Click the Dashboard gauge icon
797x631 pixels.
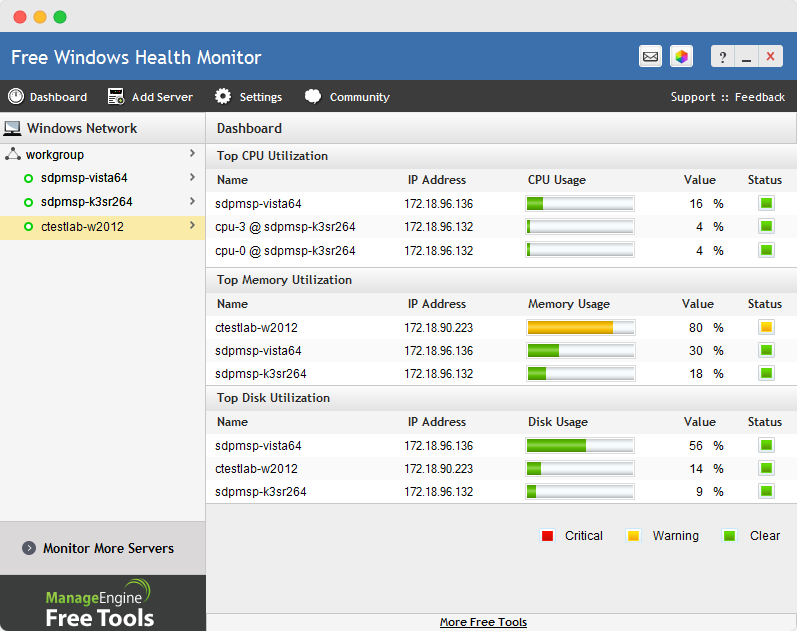pyautogui.click(x=16, y=97)
